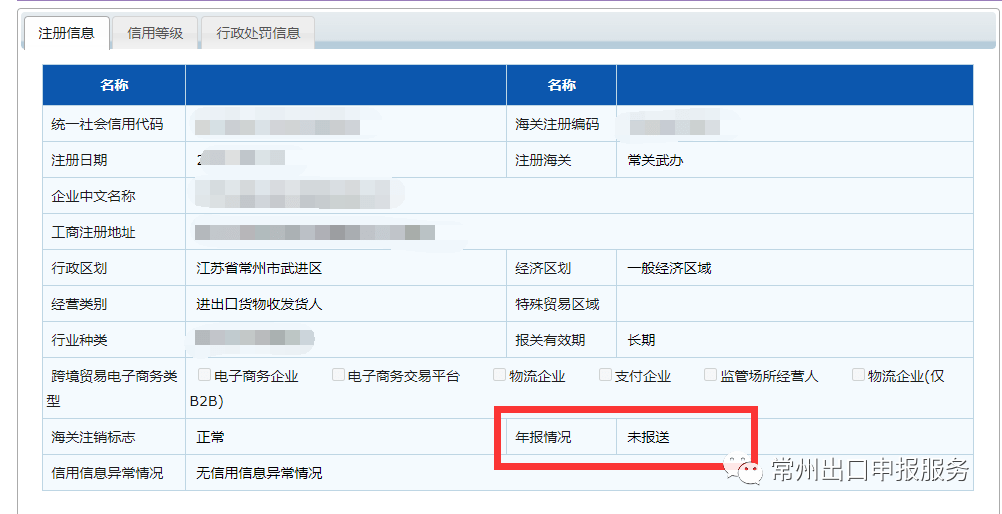Click the 海关注册编码 label

557,125
